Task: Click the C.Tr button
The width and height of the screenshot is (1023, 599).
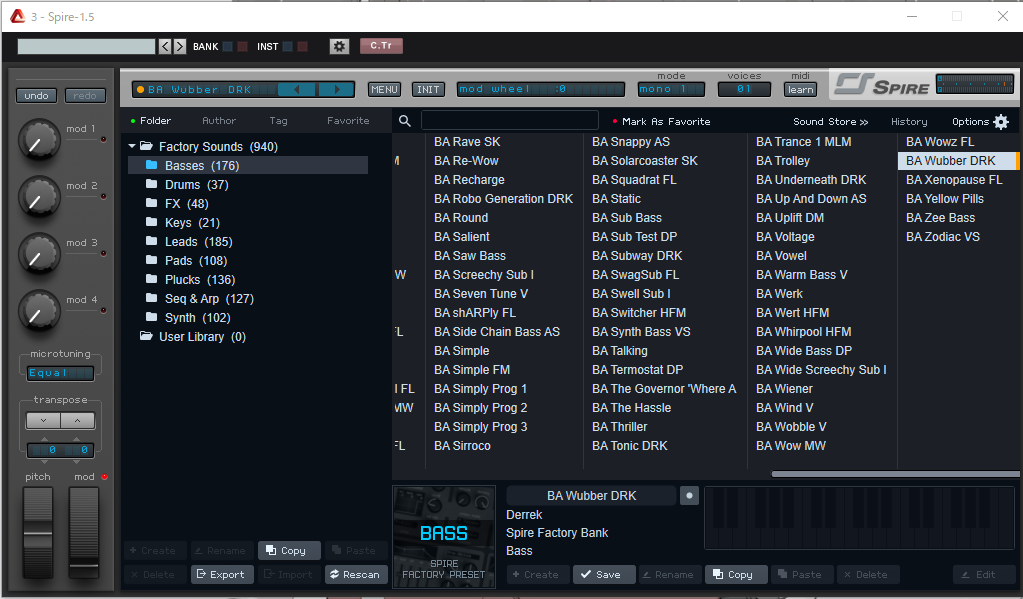Action: [x=381, y=46]
